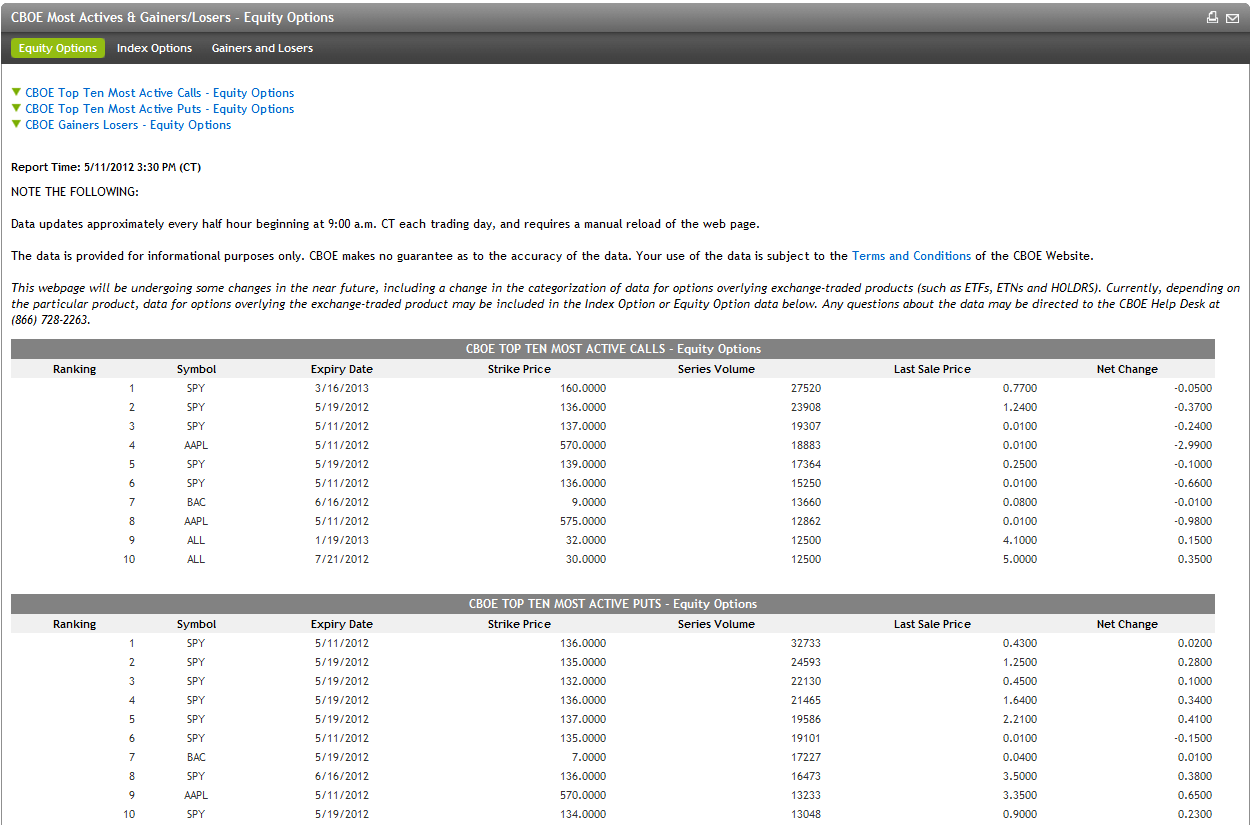Jump to CBOE Top Ten Most Active Calls link
The height and width of the screenshot is (825, 1251).
coord(160,93)
